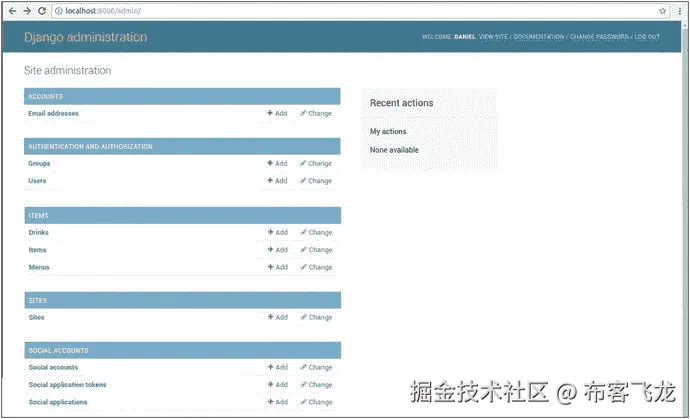
Task: Open the Email addresses model link
Action: tap(53, 114)
